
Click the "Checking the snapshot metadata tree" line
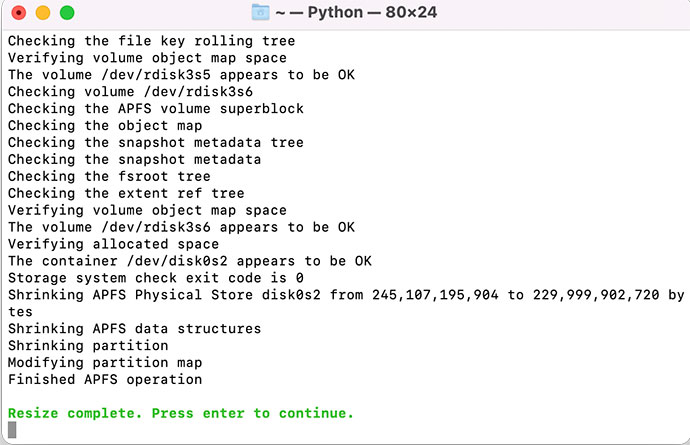(156, 142)
